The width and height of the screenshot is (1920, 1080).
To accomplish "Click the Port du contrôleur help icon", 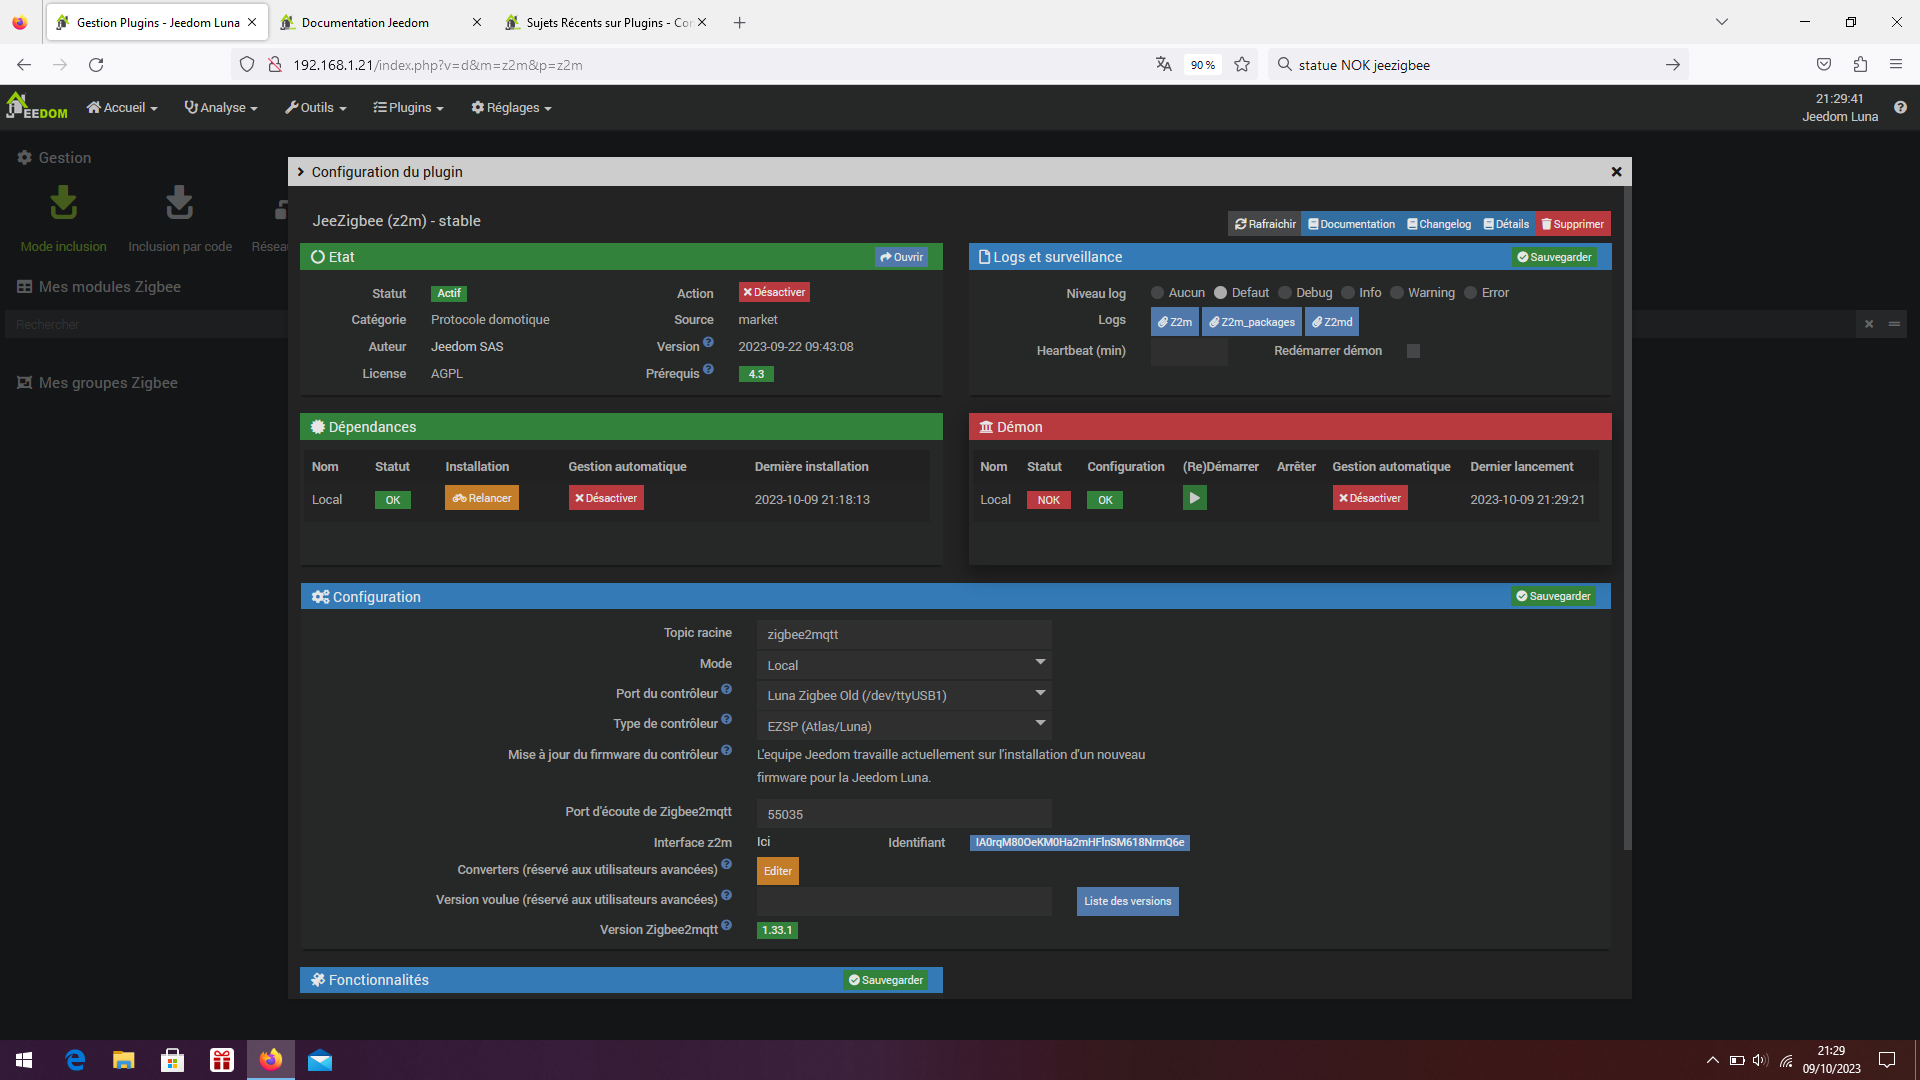I will coord(727,689).
